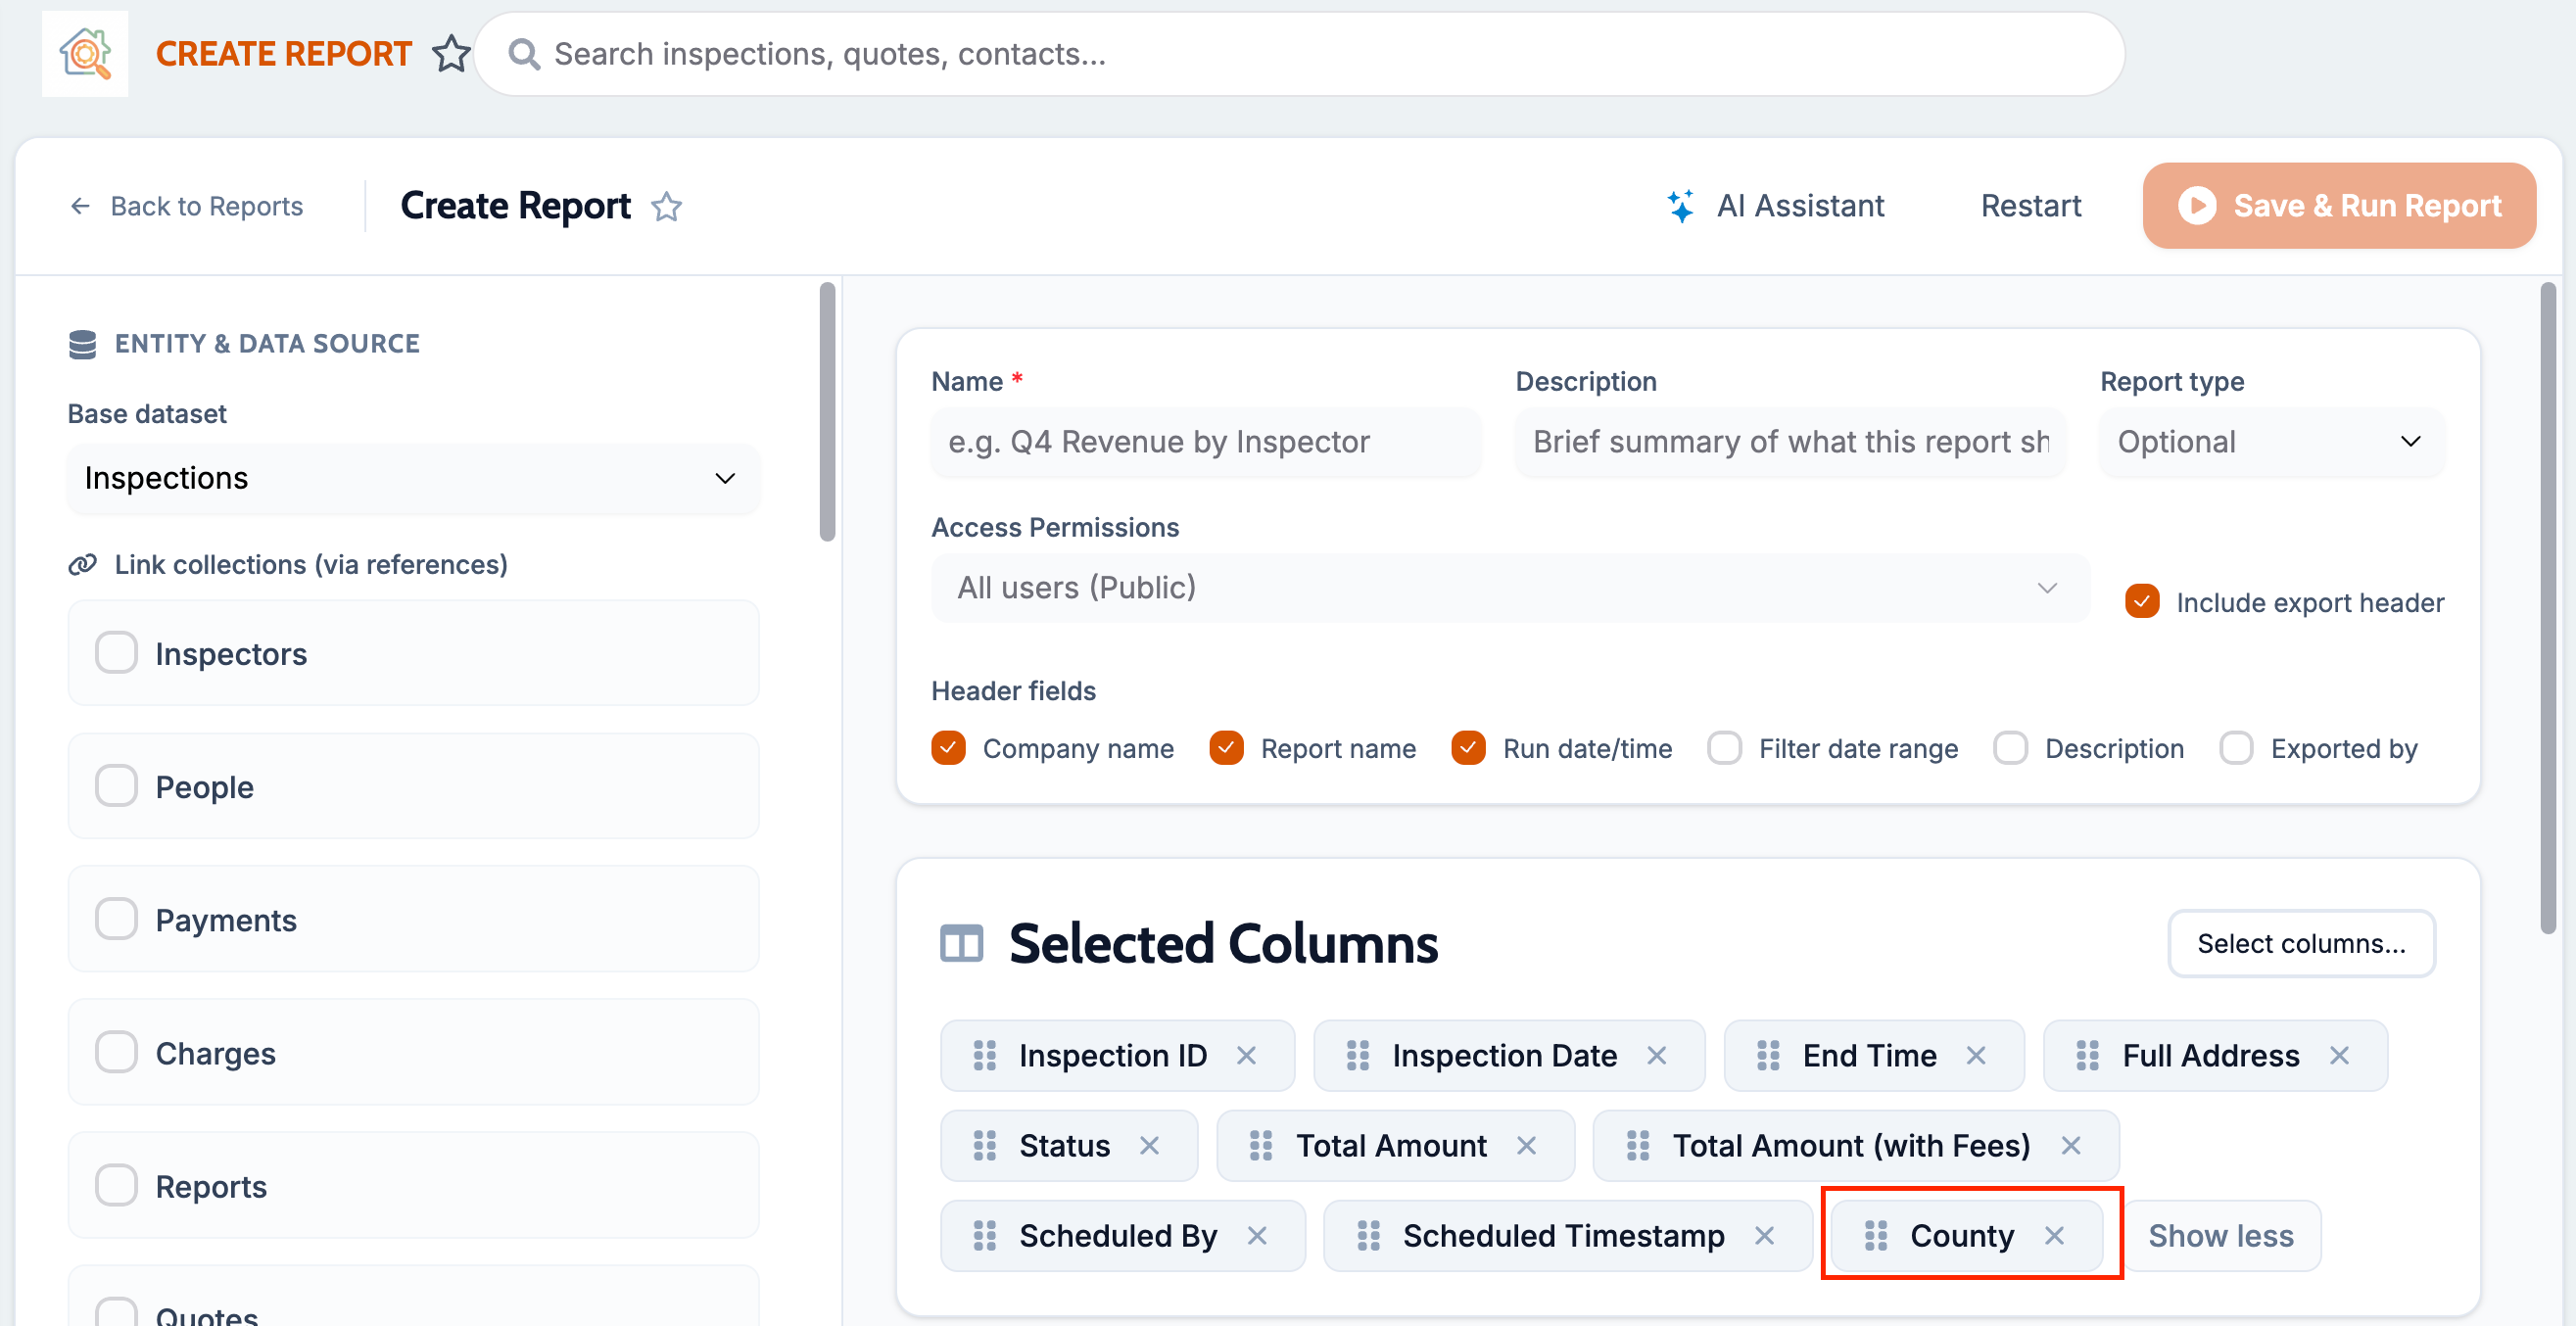The width and height of the screenshot is (2576, 1326).
Task: Click the app home logo icon
Action: (x=85, y=53)
